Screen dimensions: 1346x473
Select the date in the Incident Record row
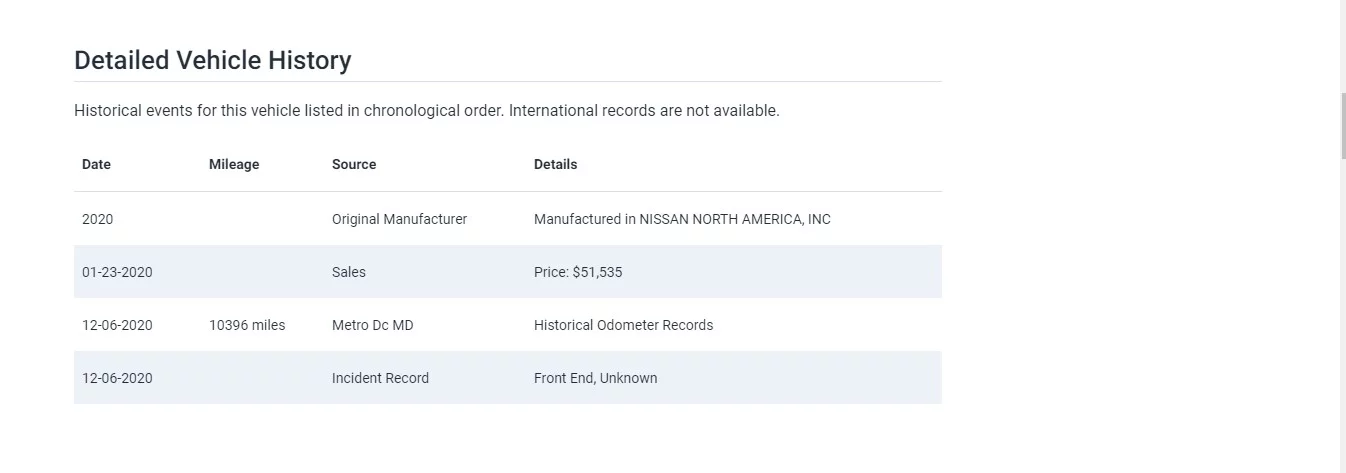[x=117, y=378]
